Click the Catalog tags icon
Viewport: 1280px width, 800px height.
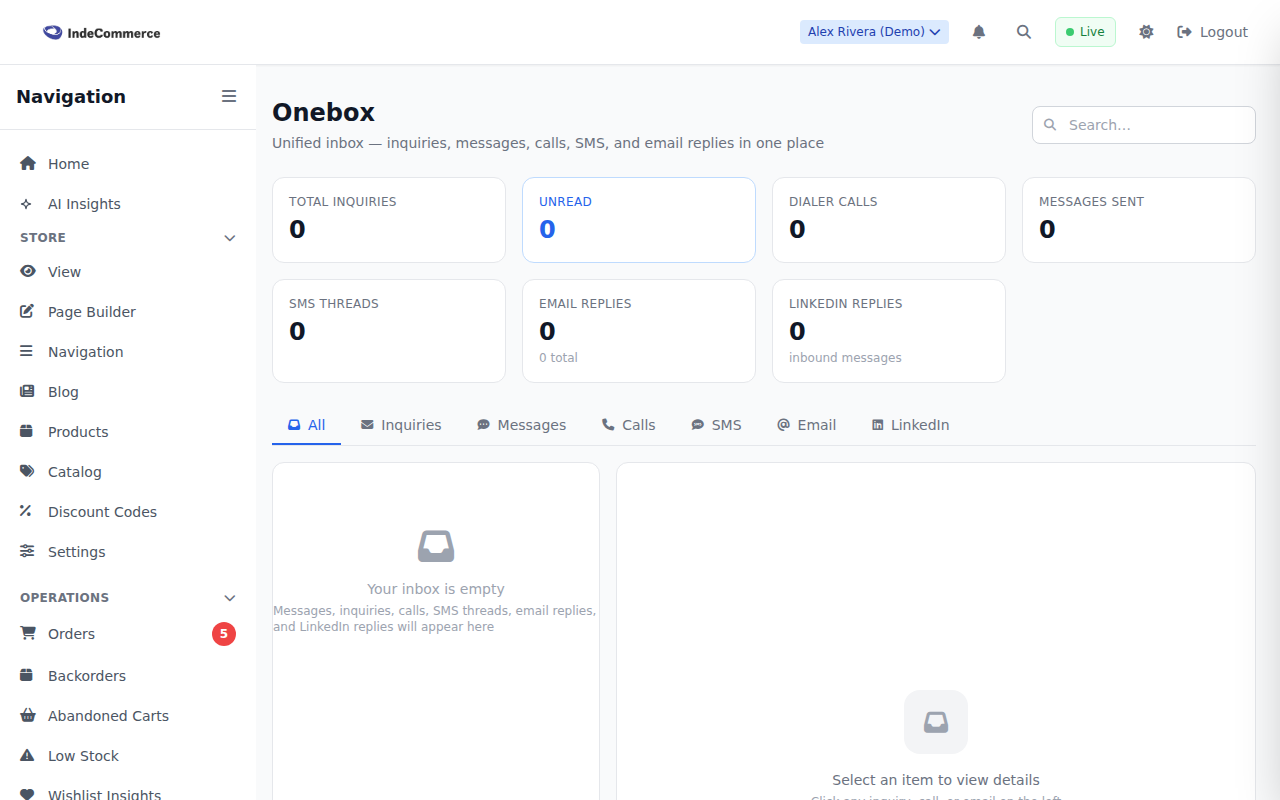[x=27, y=471]
